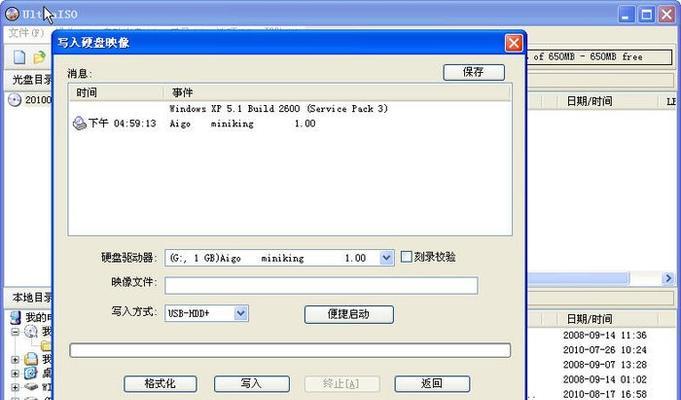Select the 光盘目录 panel label

click(x=32, y=80)
